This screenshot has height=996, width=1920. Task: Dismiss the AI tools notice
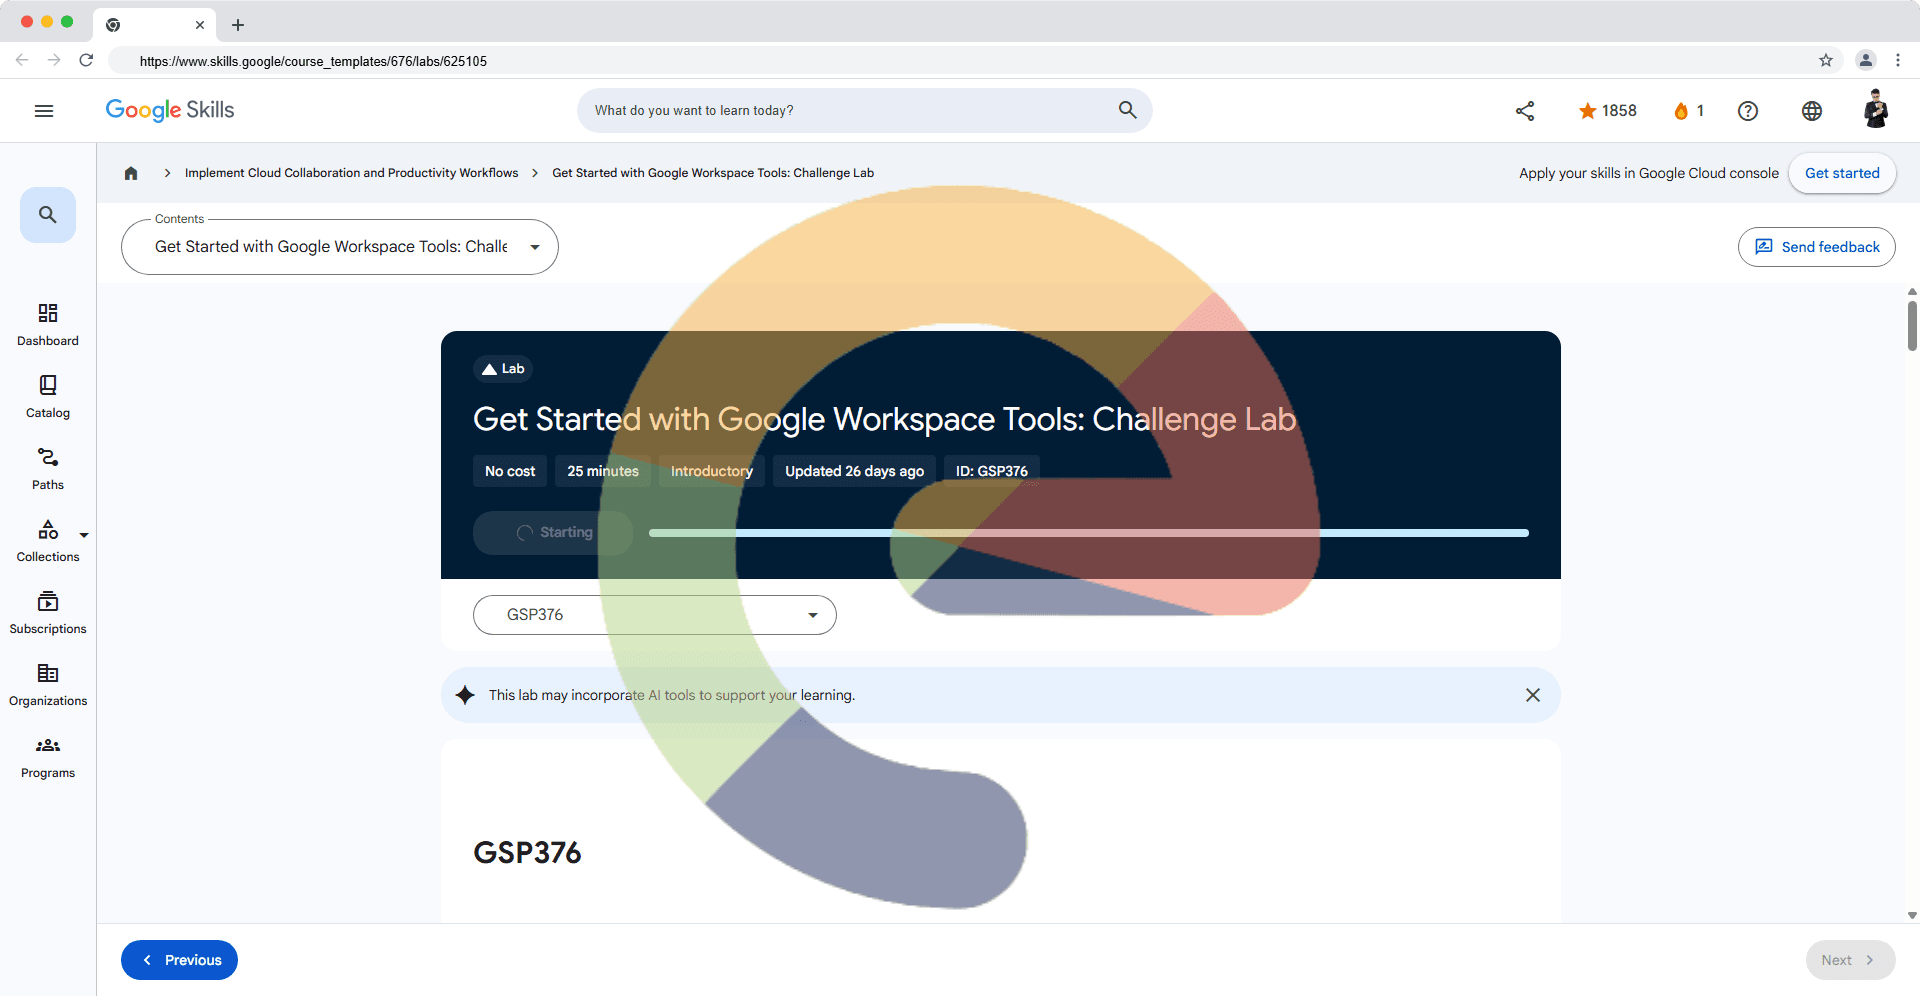pos(1533,695)
